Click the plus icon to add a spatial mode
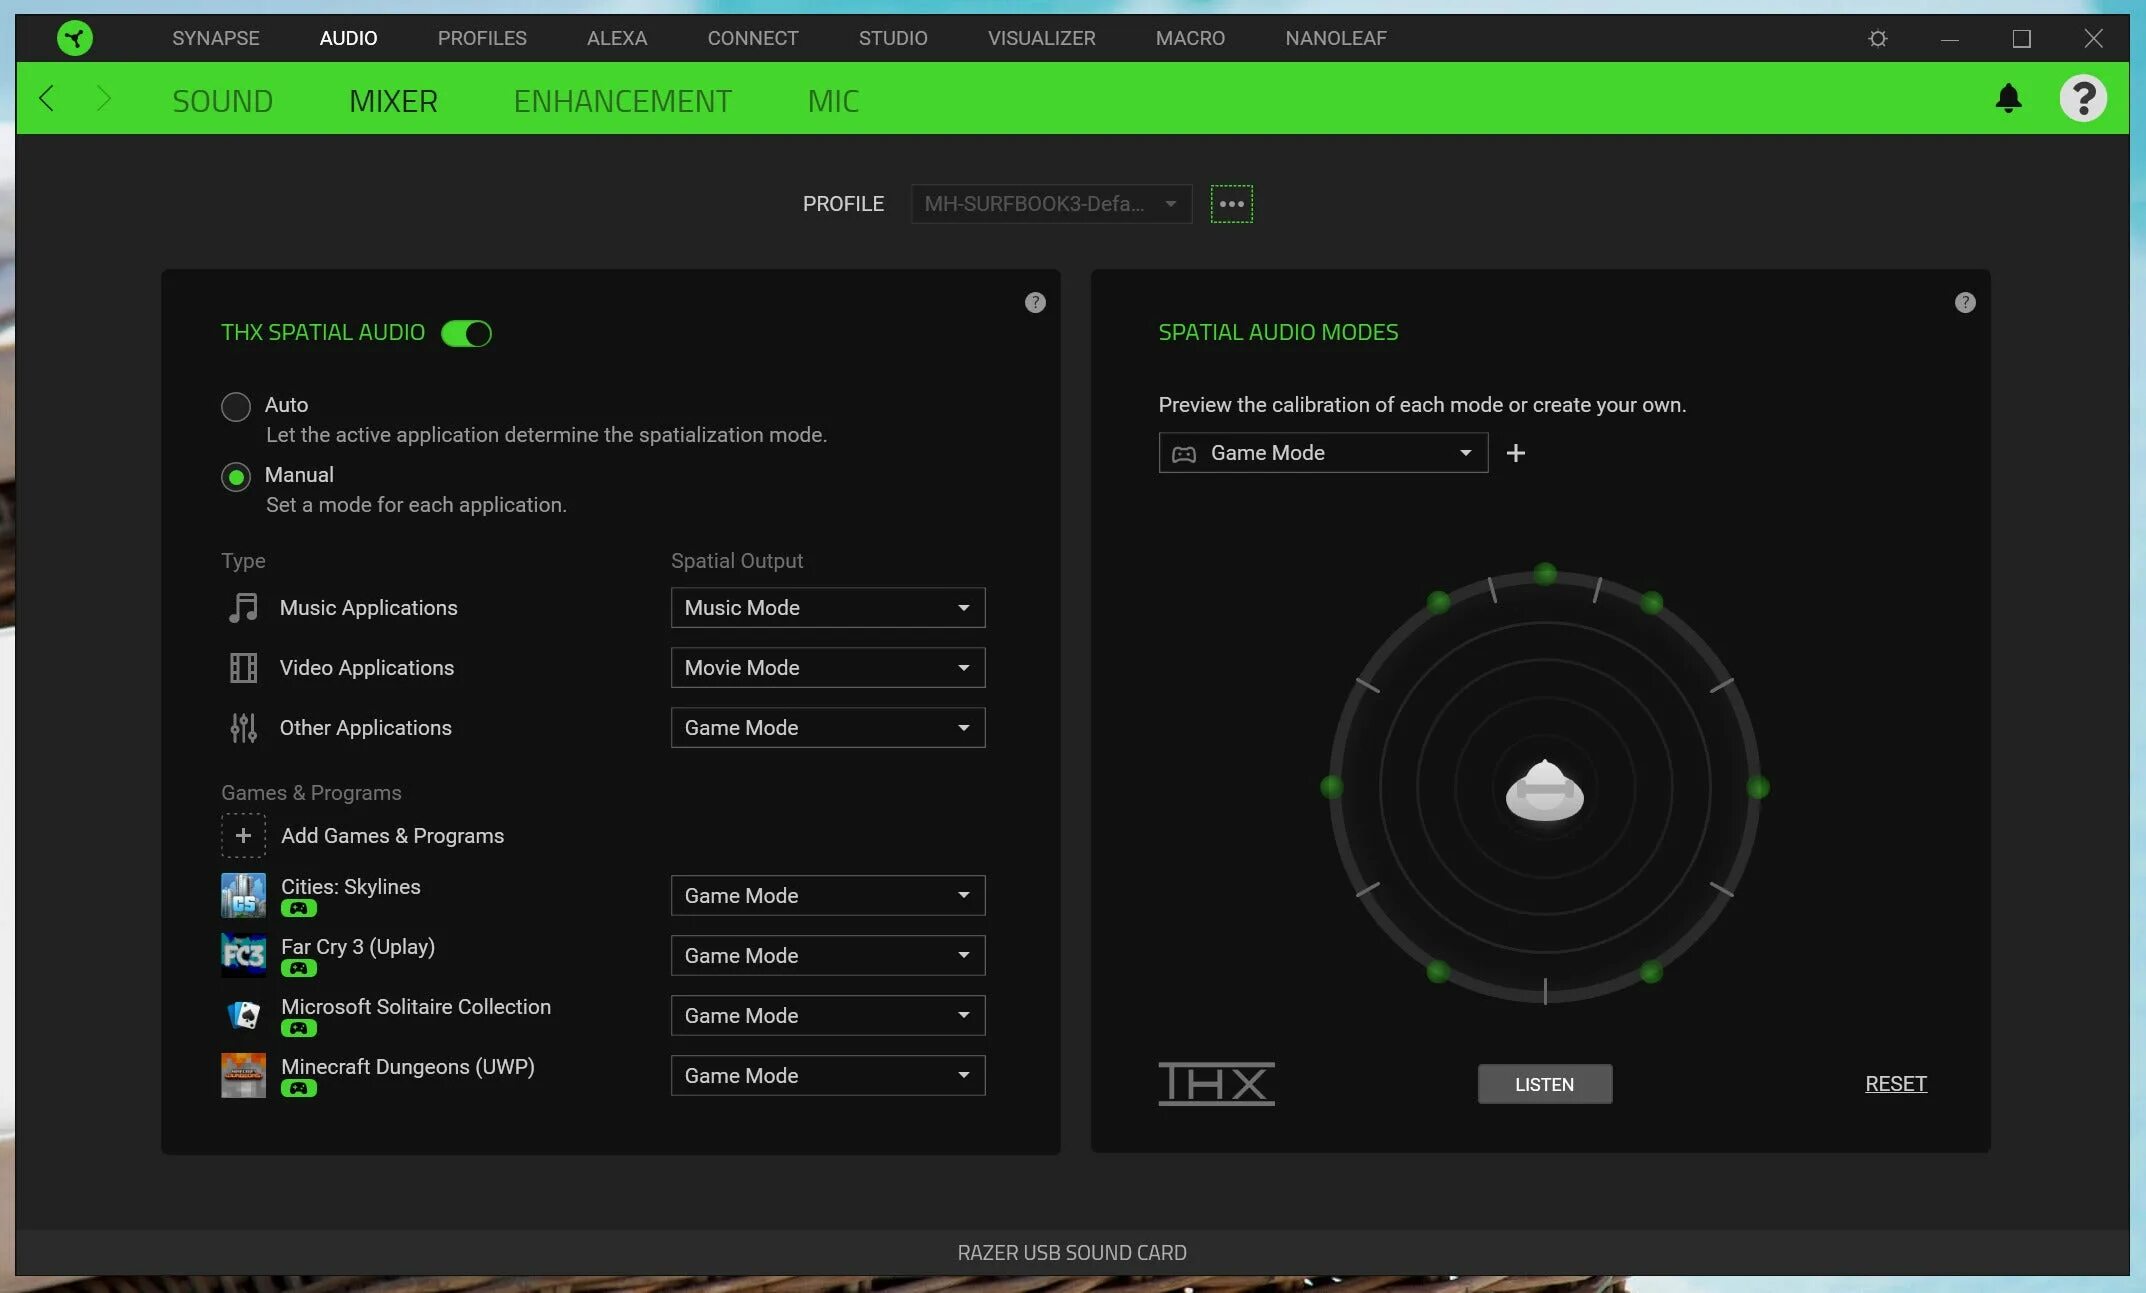The height and width of the screenshot is (1293, 2146). (1515, 453)
